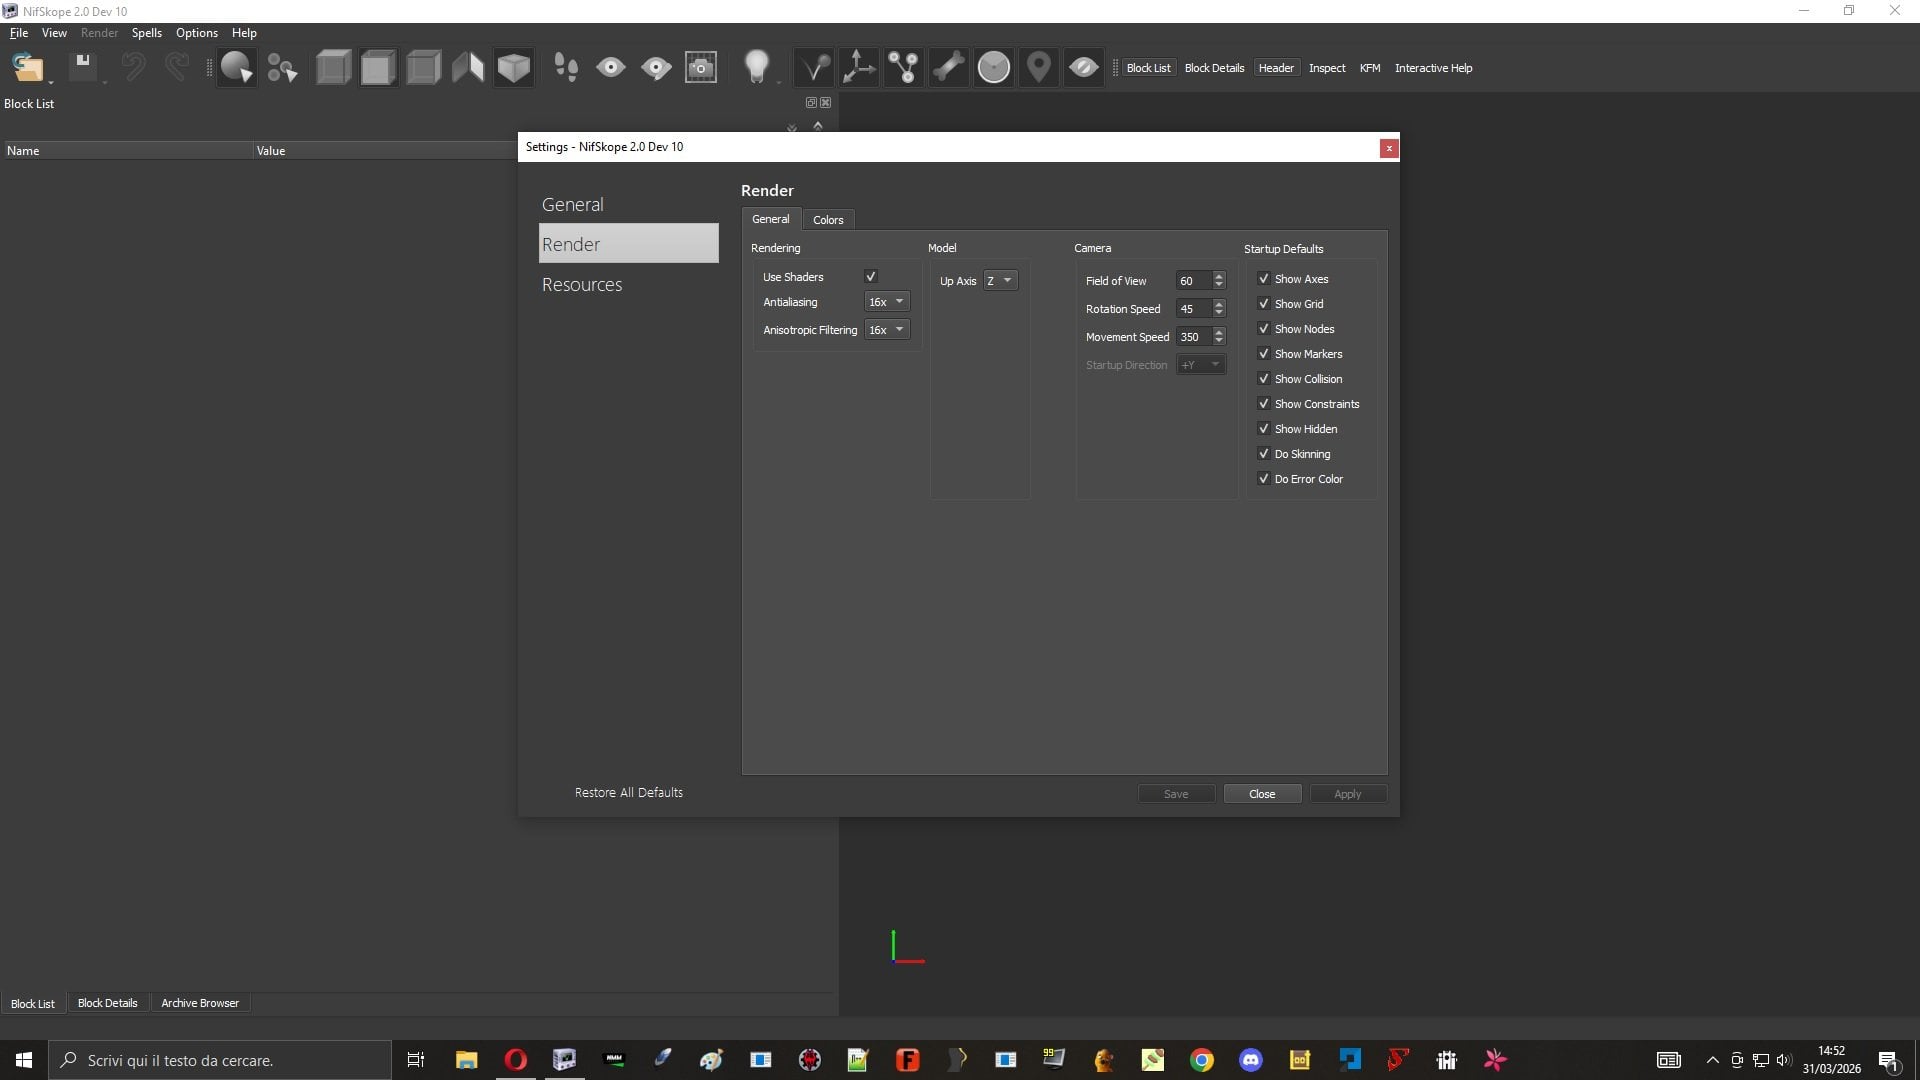Switch to the Archive Browser tab
This screenshot has height=1080, width=1920.
tap(200, 1003)
